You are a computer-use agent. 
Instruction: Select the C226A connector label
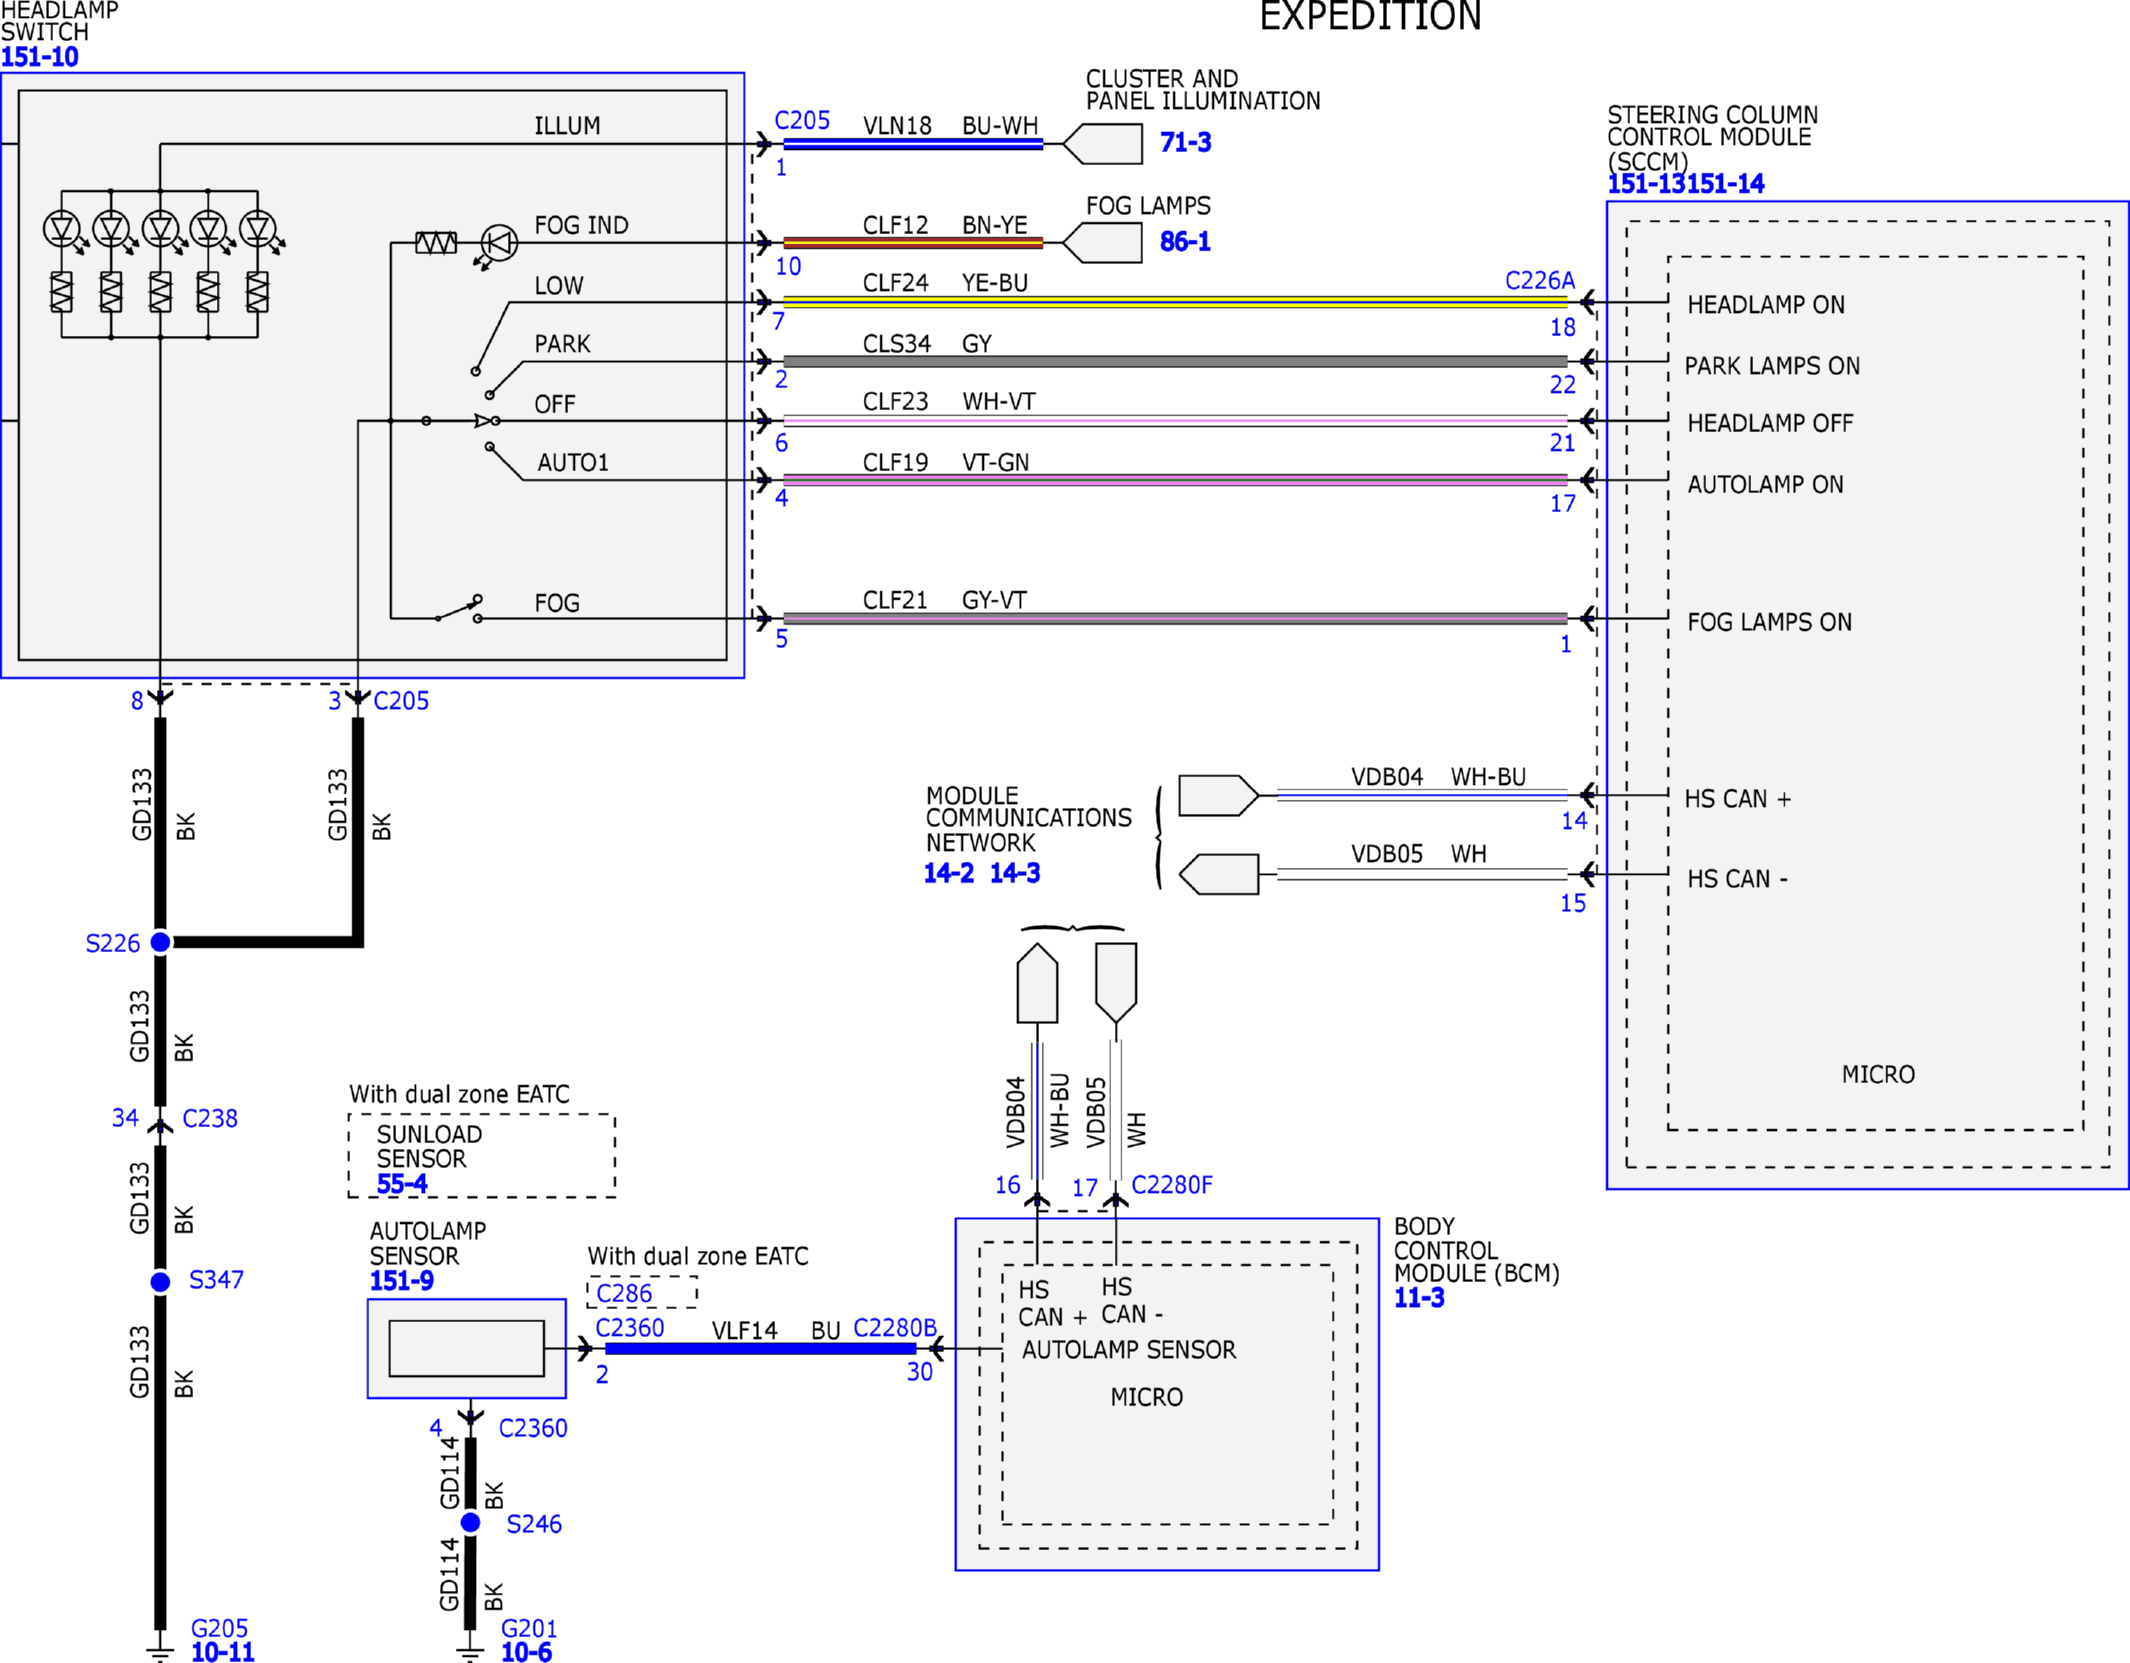pos(1540,281)
